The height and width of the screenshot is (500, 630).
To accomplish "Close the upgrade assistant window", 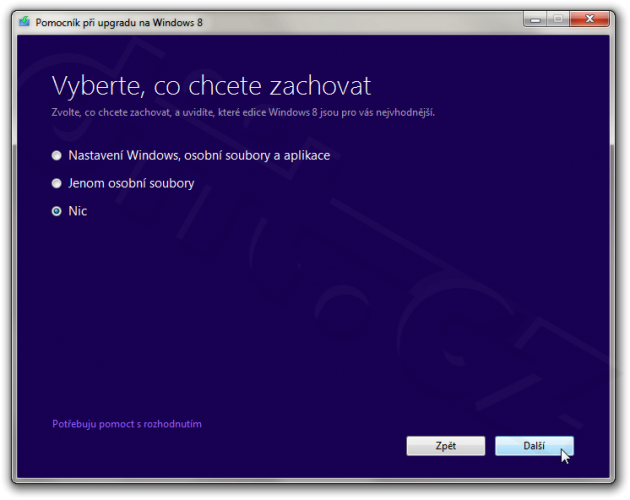I will click(589, 19).
